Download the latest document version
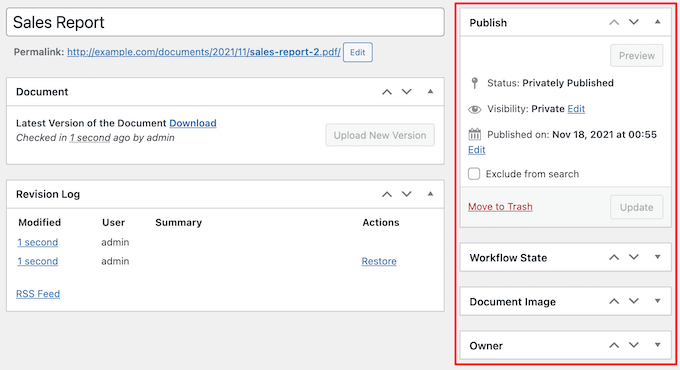 [x=193, y=123]
